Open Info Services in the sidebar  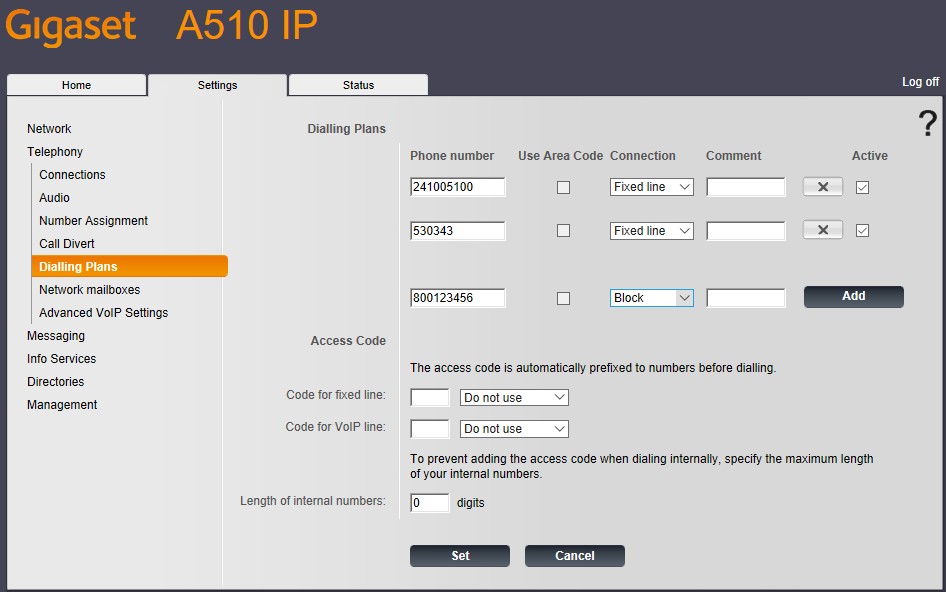click(x=62, y=358)
